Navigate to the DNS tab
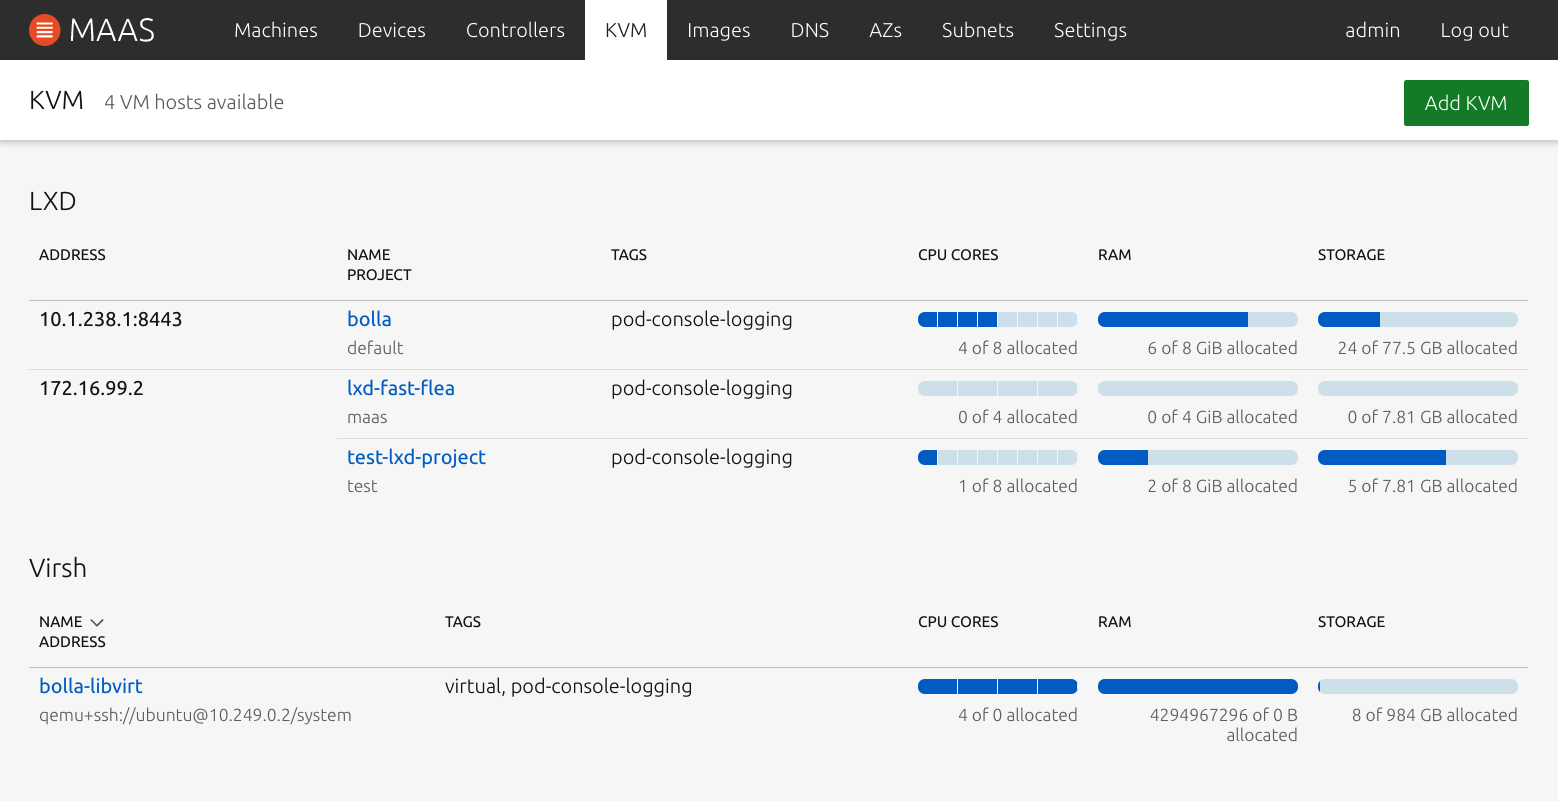Viewport: 1558px width, 801px height. (x=809, y=30)
